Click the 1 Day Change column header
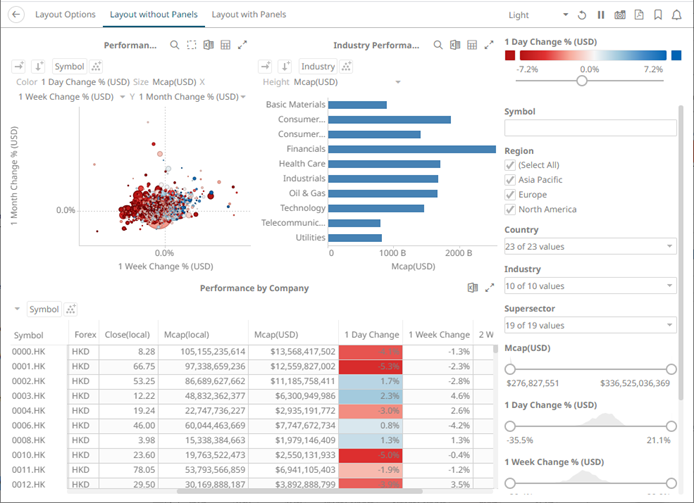Screen dimensions: 694x503 click(x=370, y=335)
